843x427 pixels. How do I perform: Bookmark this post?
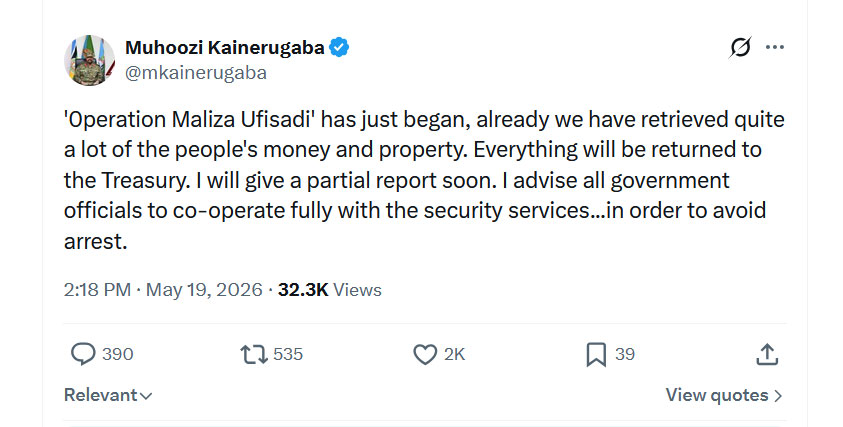click(x=596, y=355)
